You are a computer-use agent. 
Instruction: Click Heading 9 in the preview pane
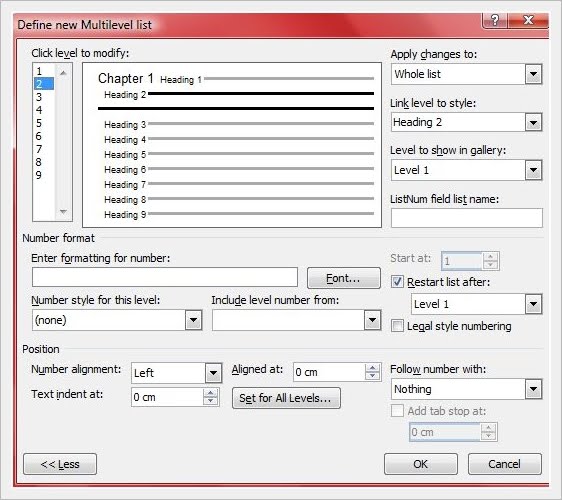(125, 215)
